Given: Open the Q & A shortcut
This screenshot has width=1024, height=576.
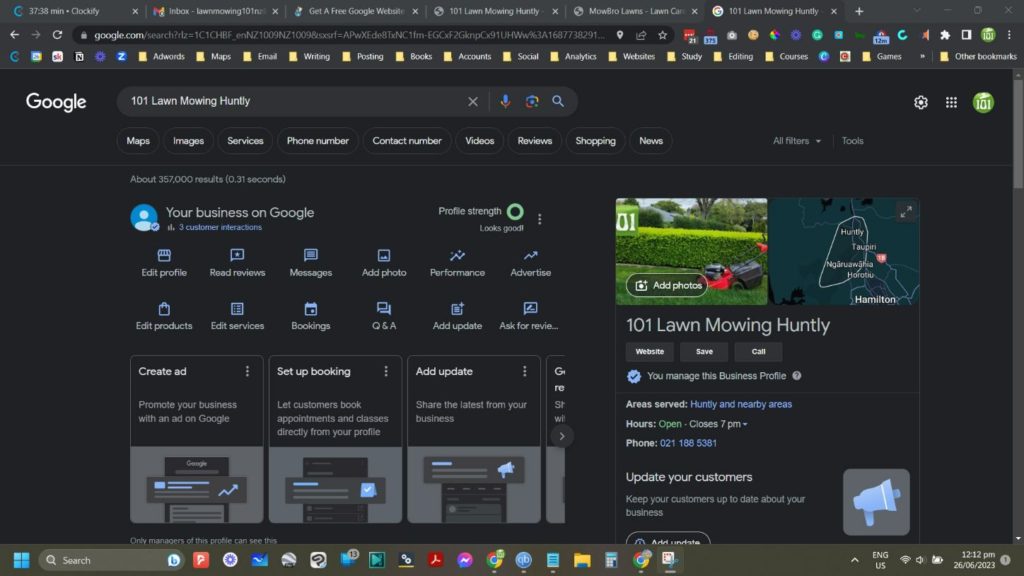Looking at the screenshot, I should click(384, 316).
